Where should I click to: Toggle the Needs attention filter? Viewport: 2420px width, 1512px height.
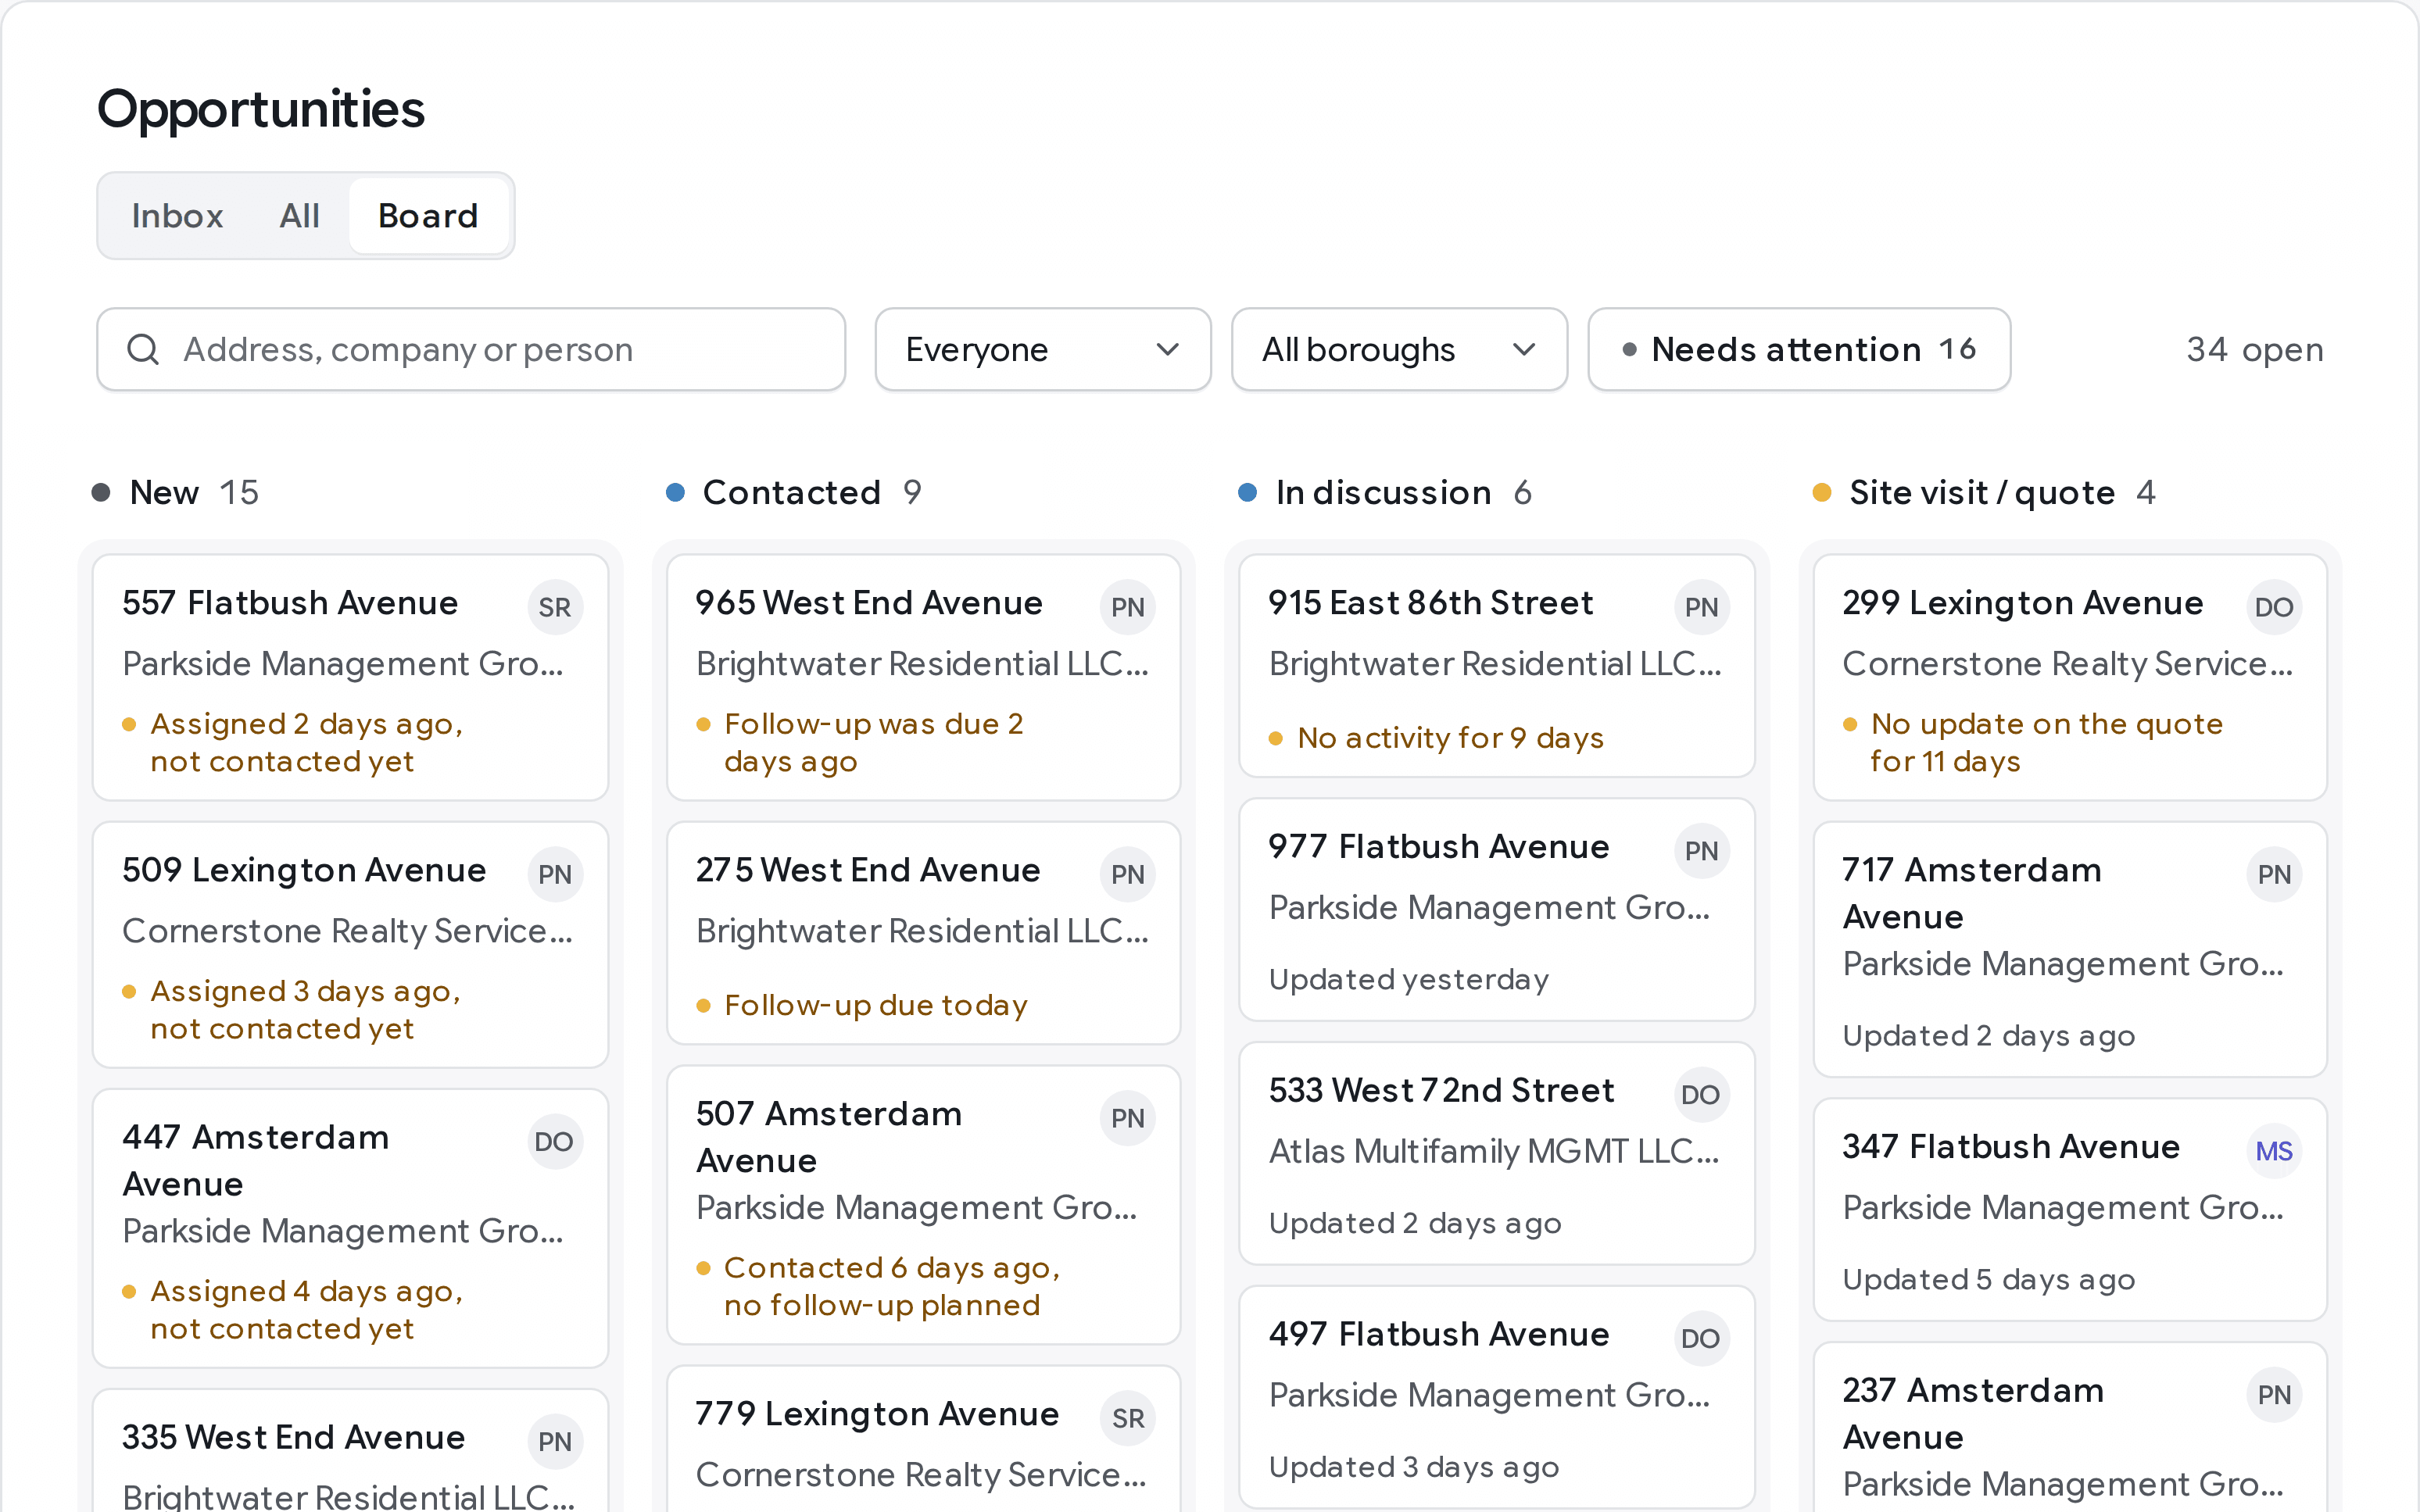[x=1799, y=349]
